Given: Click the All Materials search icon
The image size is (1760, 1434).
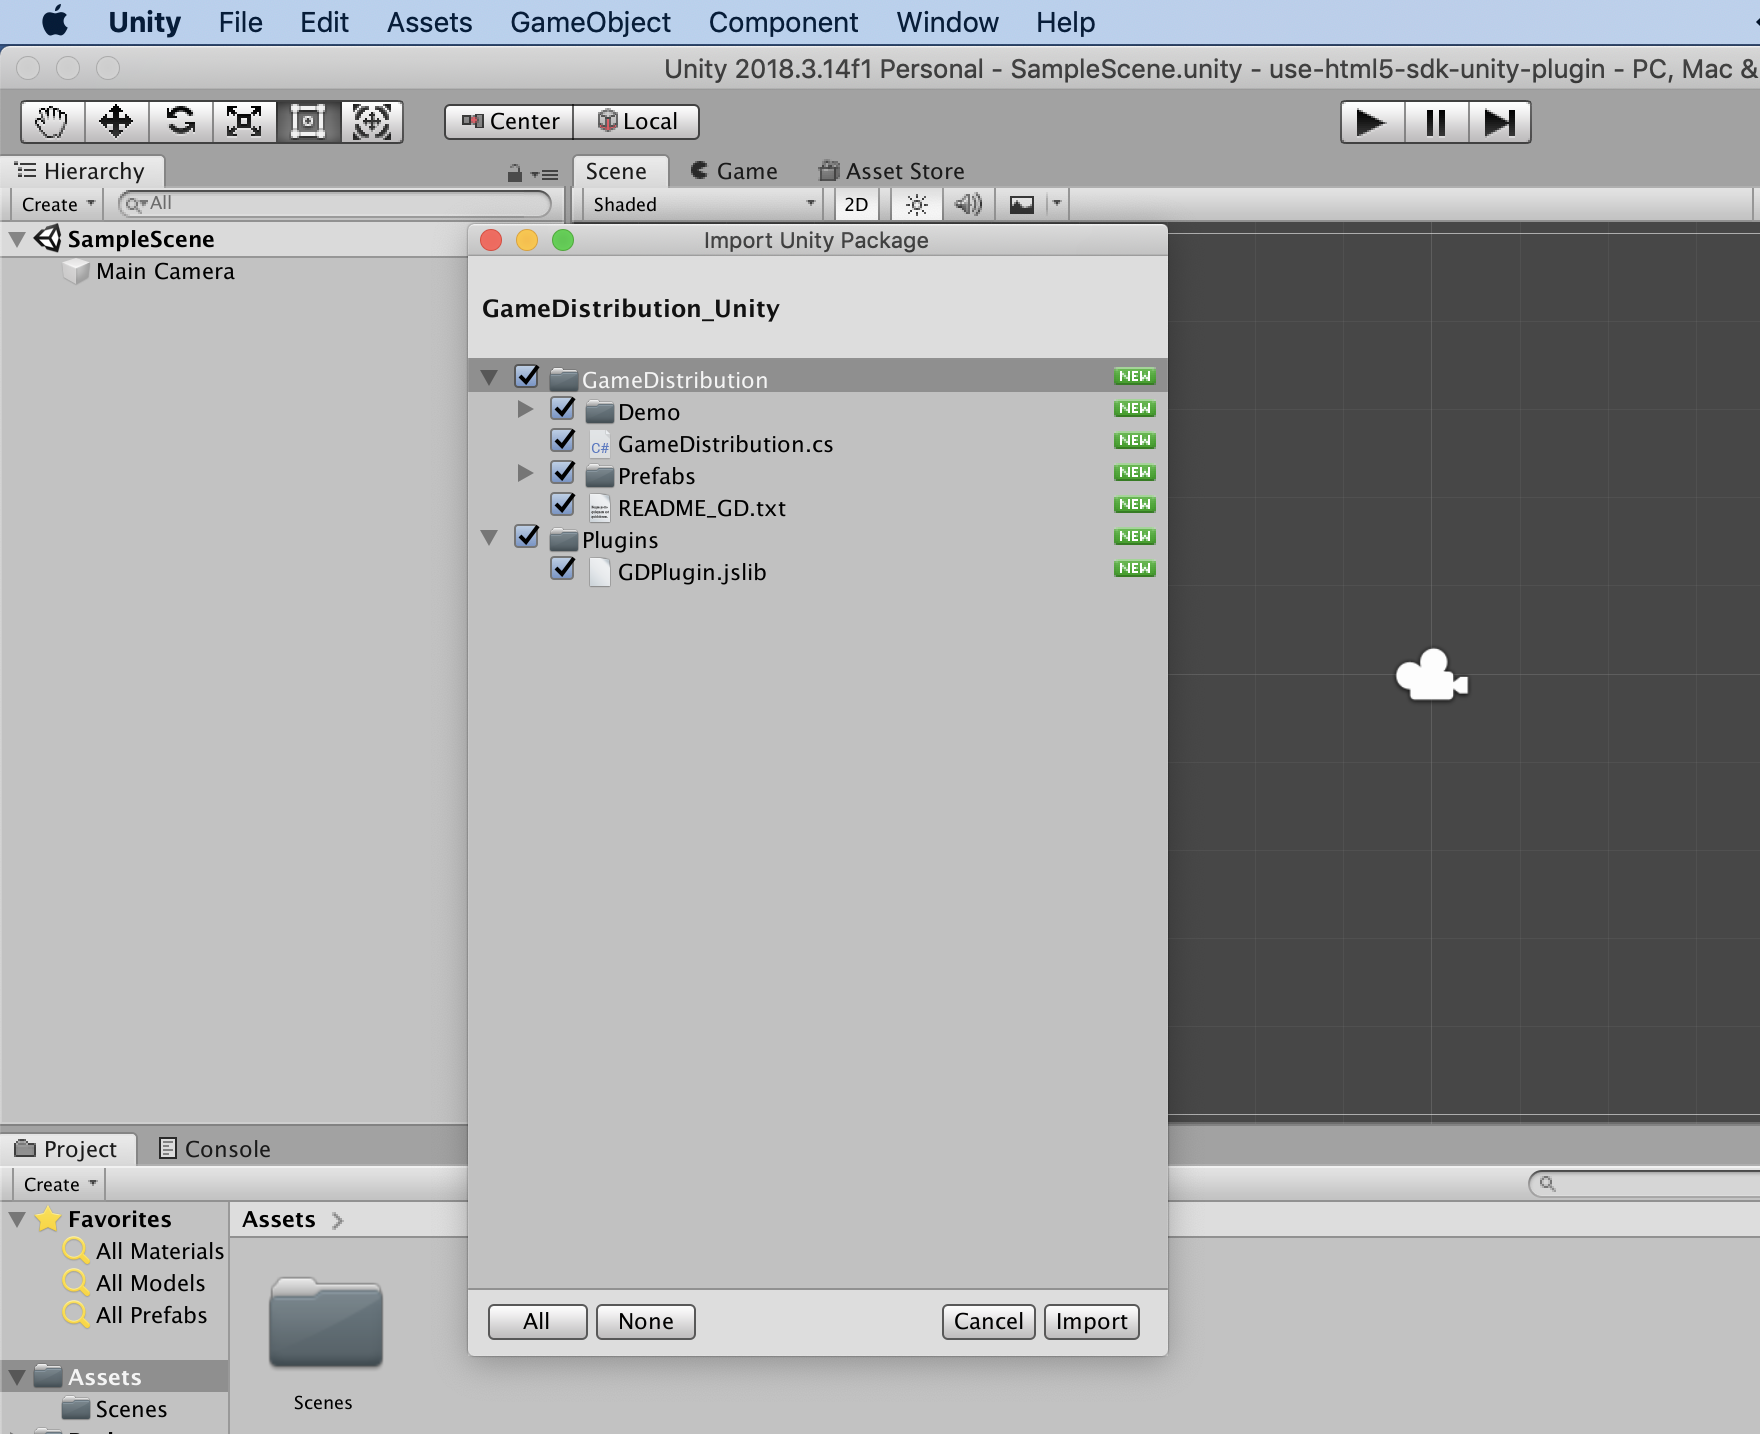Looking at the screenshot, I should click(76, 1250).
